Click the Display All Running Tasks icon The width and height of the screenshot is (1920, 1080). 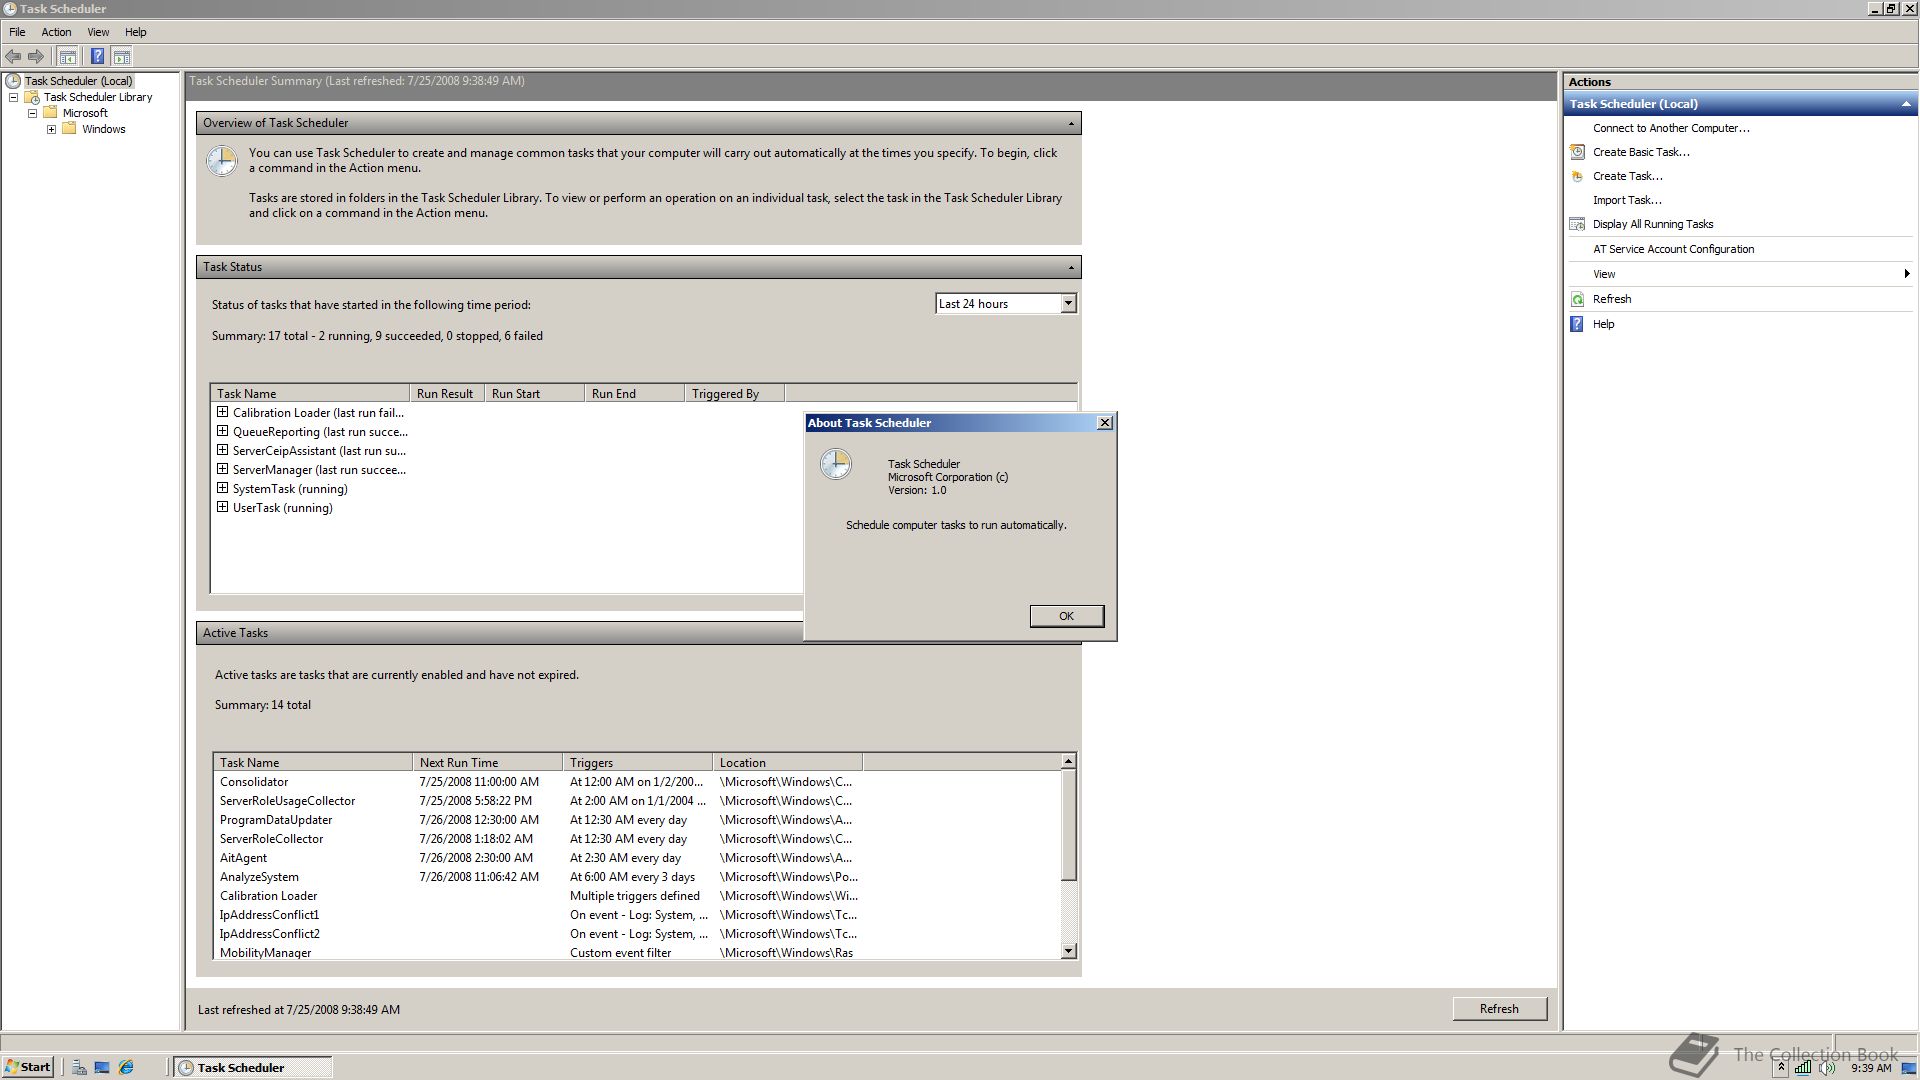[1577, 224]
